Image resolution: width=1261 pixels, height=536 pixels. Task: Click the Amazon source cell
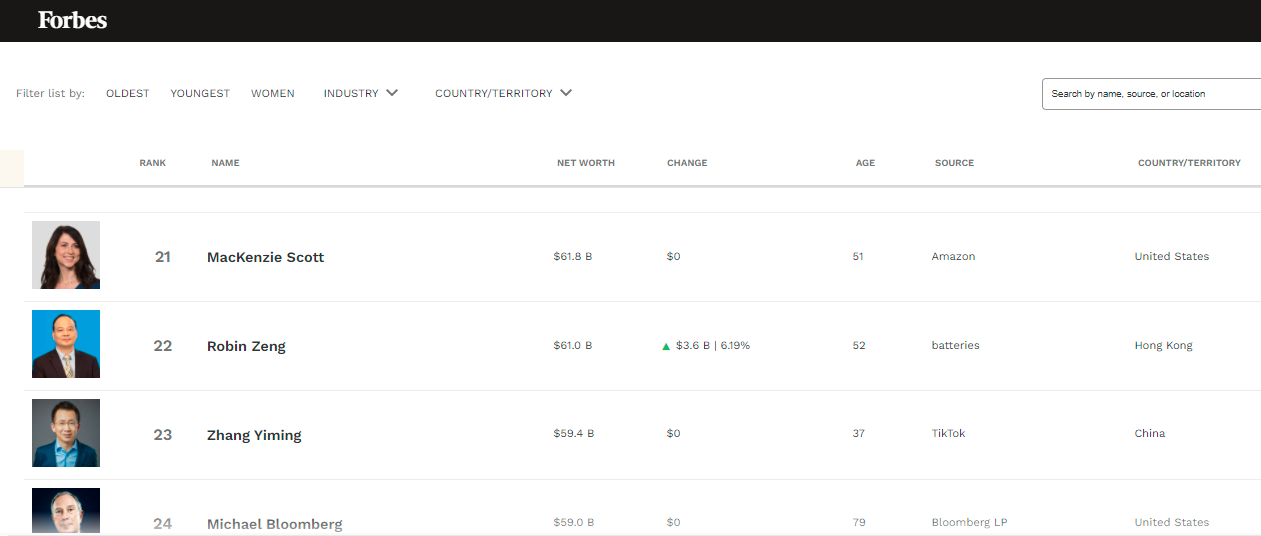point(953,257)
